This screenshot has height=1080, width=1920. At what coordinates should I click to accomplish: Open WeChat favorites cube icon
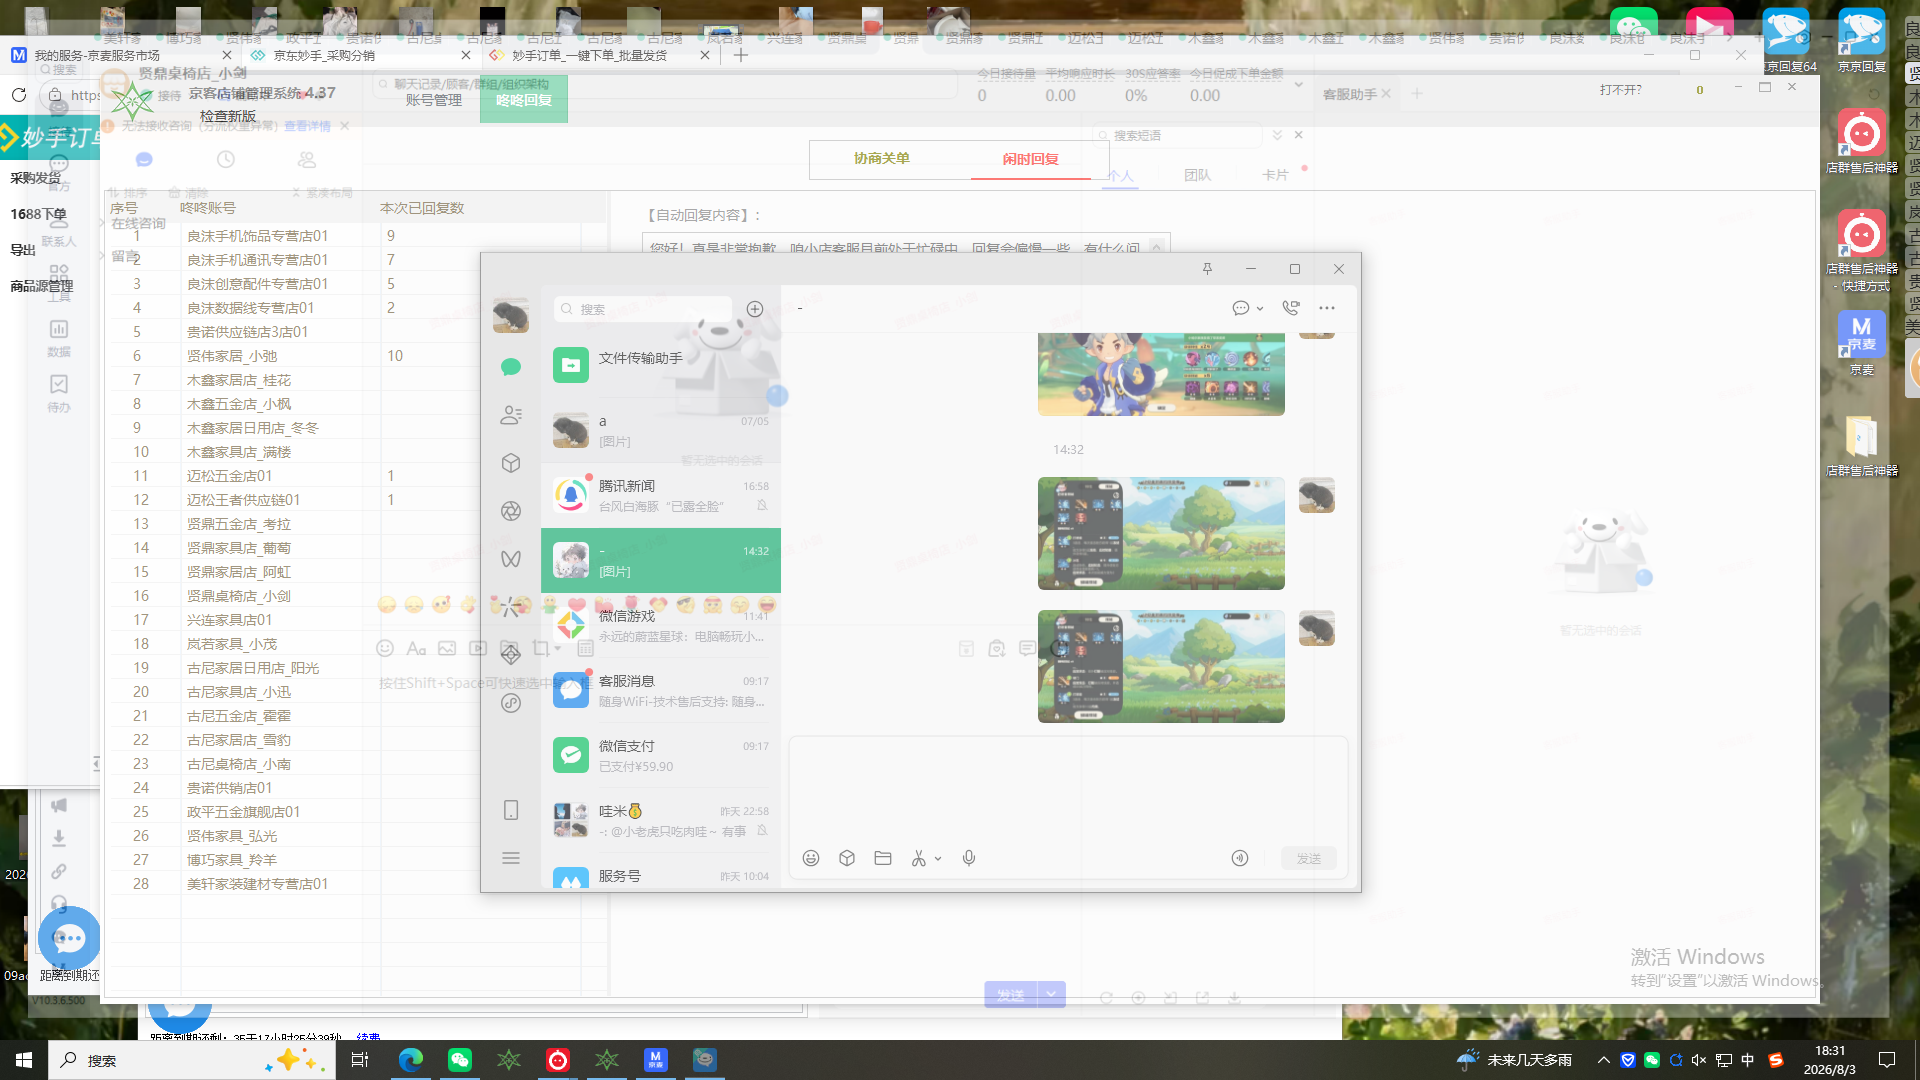click(511, 463)
